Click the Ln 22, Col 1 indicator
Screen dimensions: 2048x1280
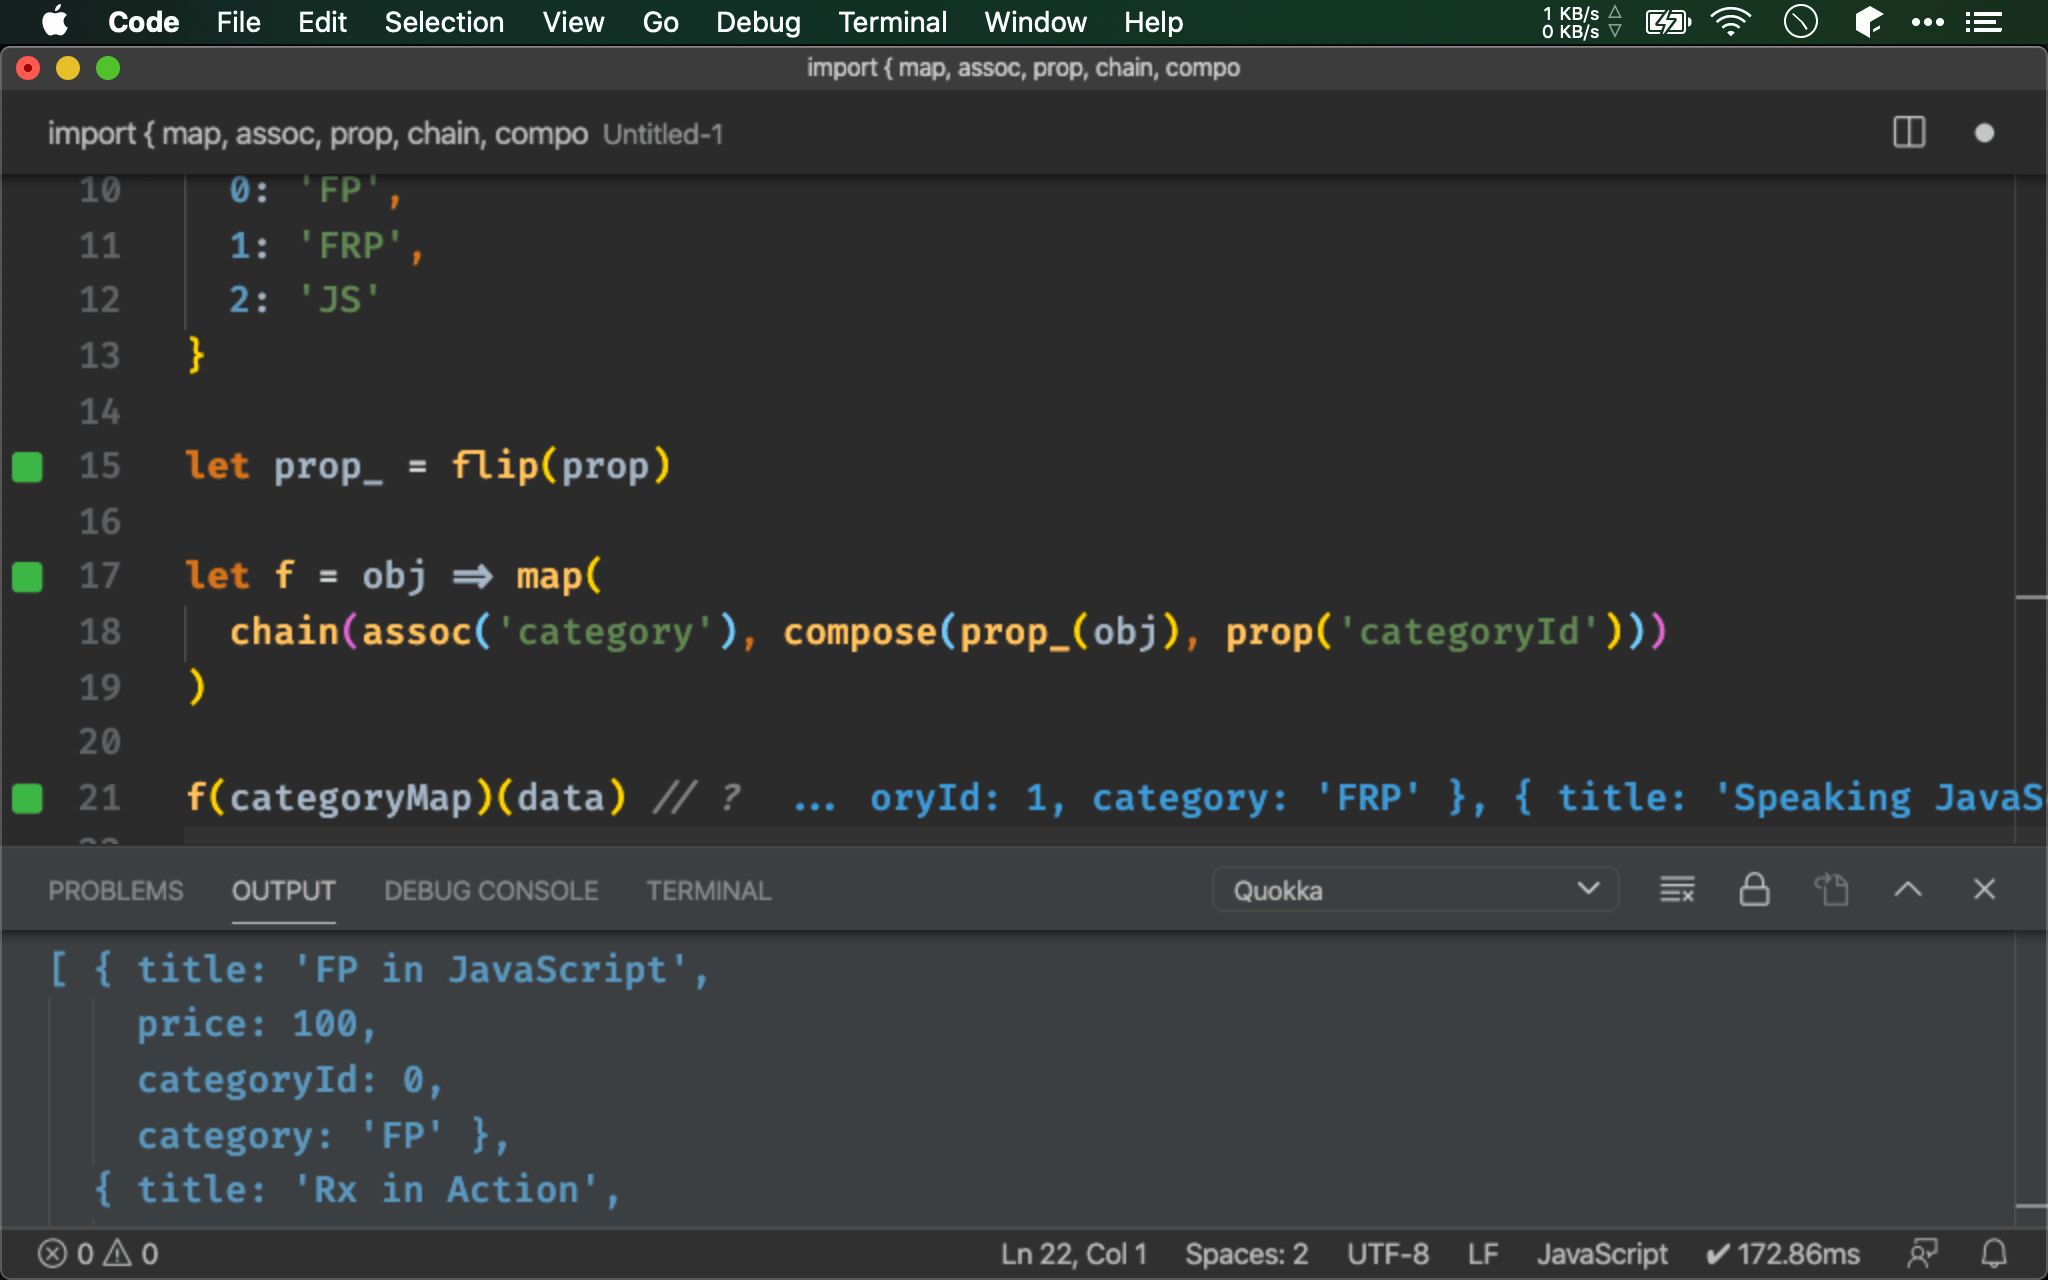pos(1073,1254)
